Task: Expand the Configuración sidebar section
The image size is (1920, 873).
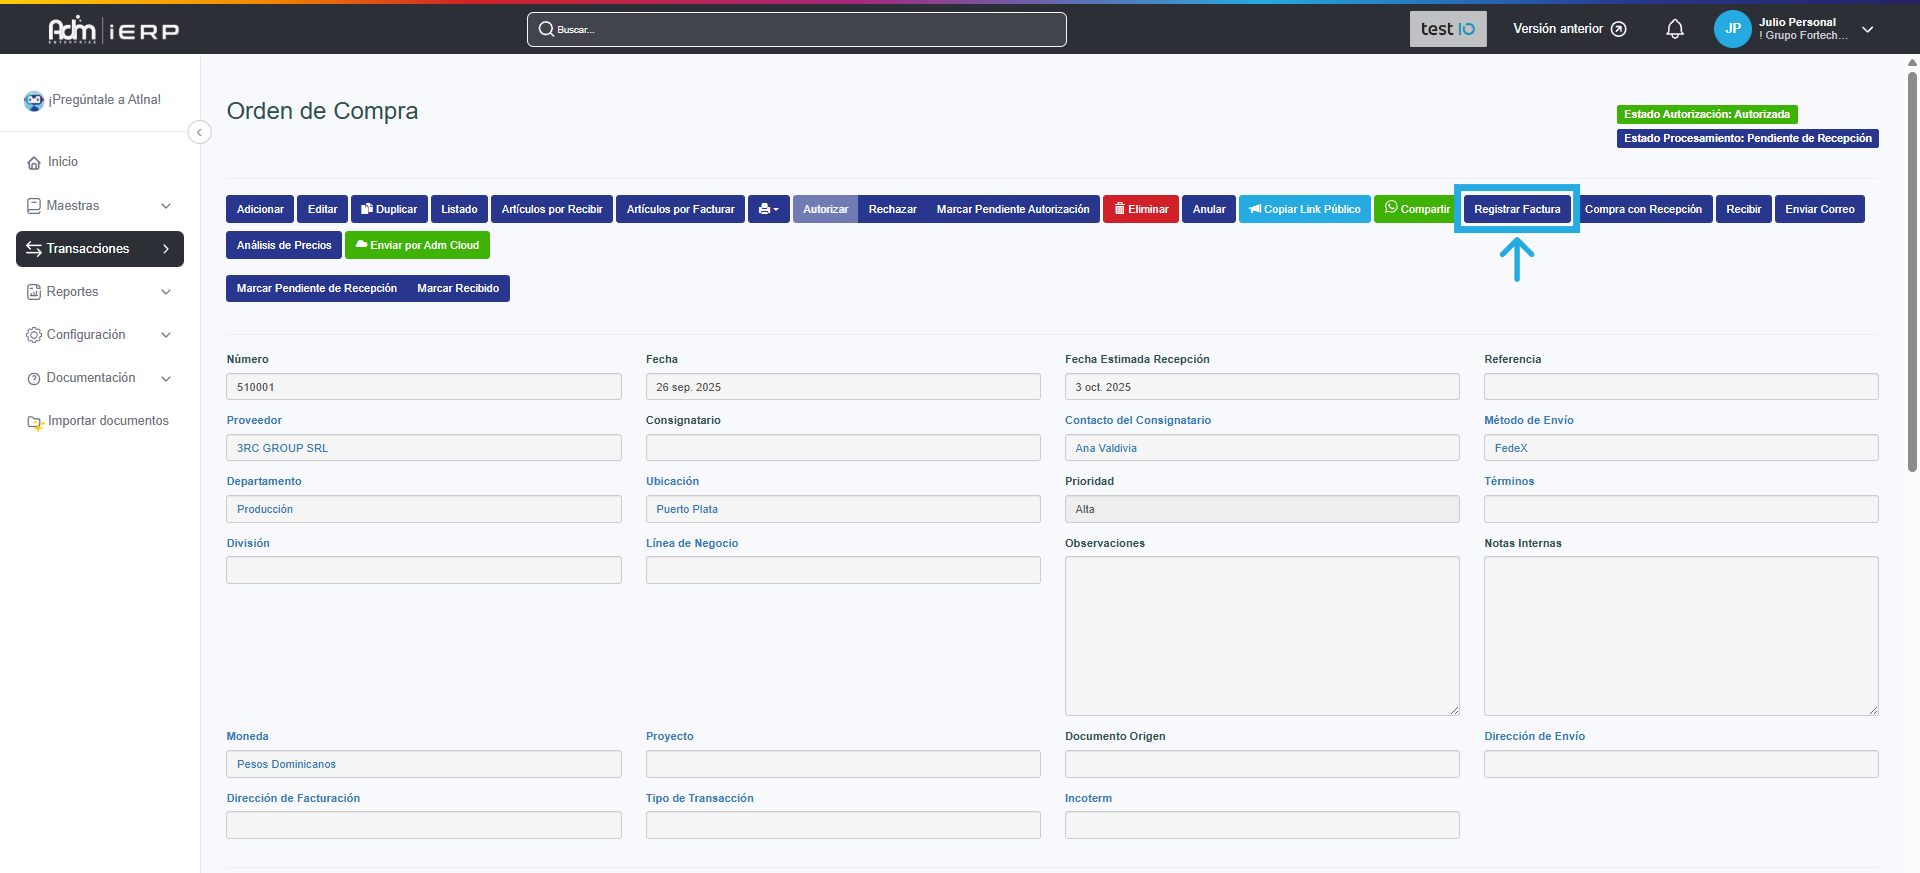Action: 99,335
